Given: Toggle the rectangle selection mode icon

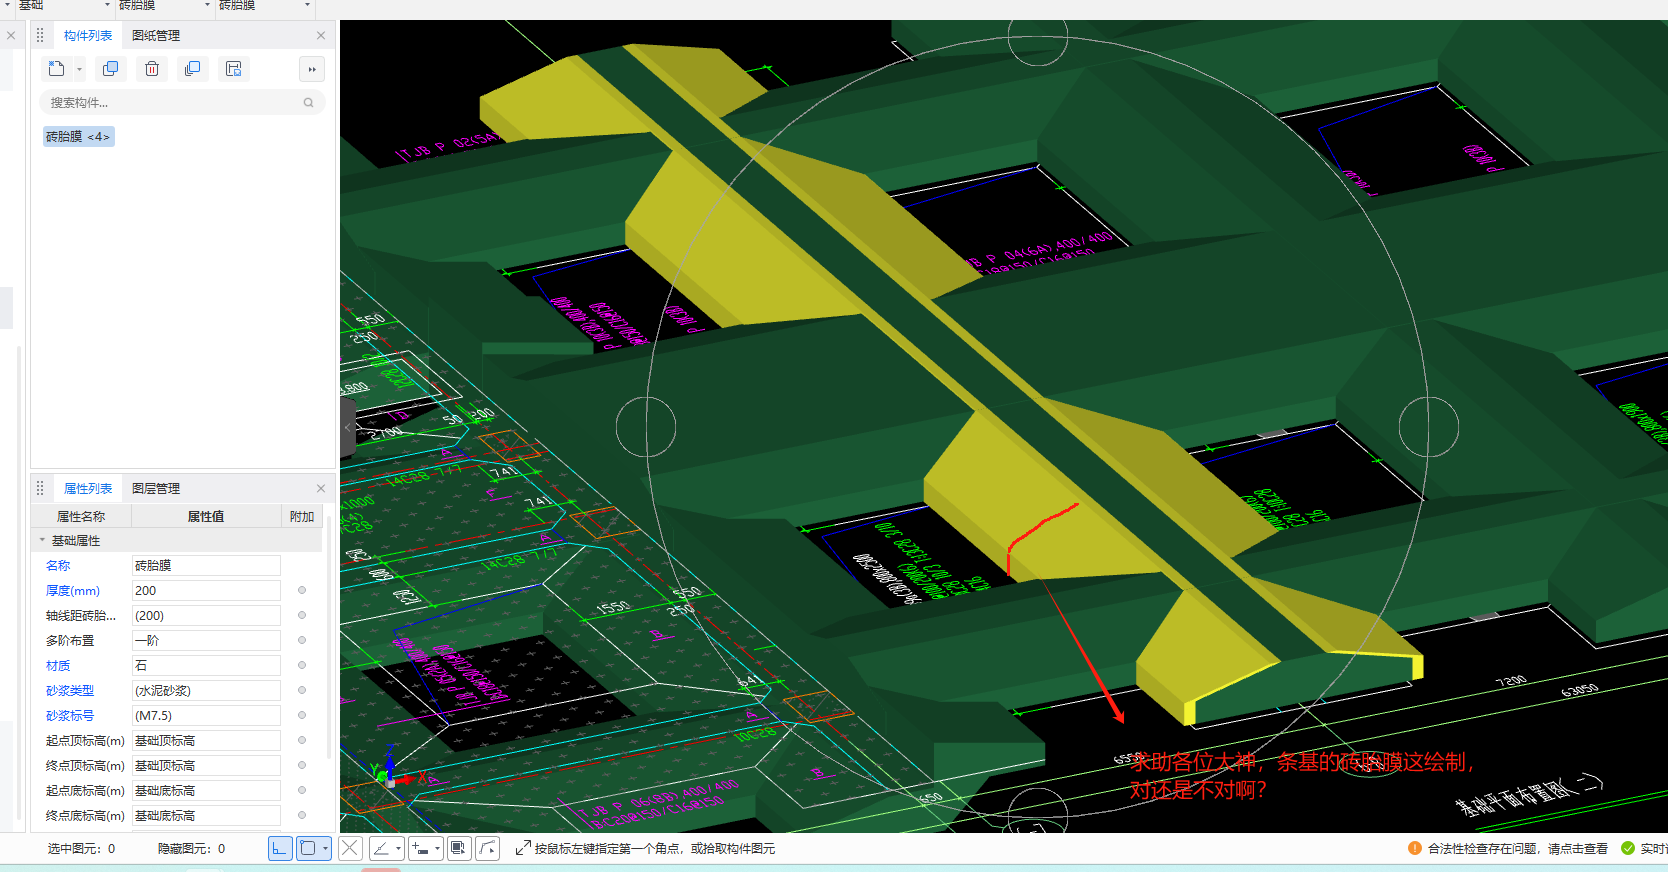Looking at the screenshot, I should [x=309, y=849].
